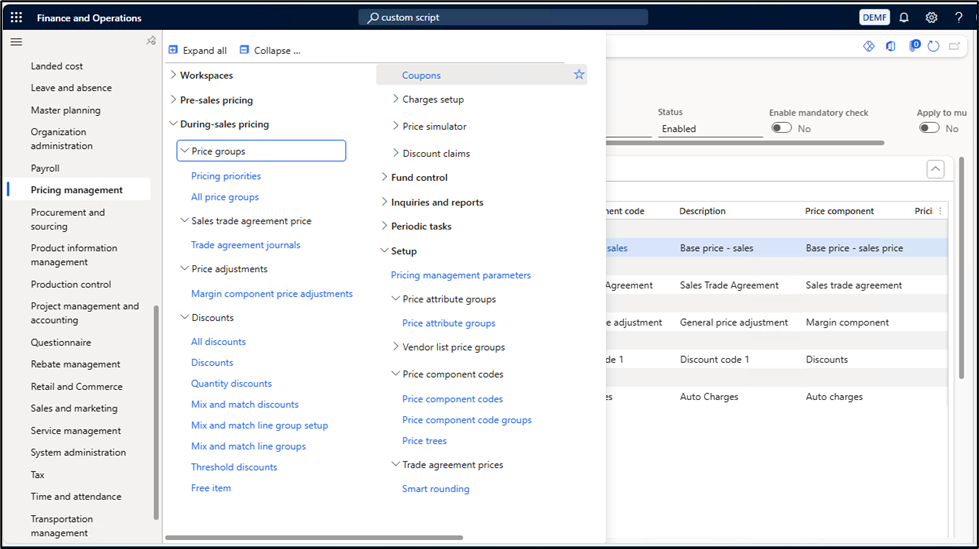The width and height of the screenshot is (979, 549).
Task: Select Pricing management module
Action: click(77, 190)
